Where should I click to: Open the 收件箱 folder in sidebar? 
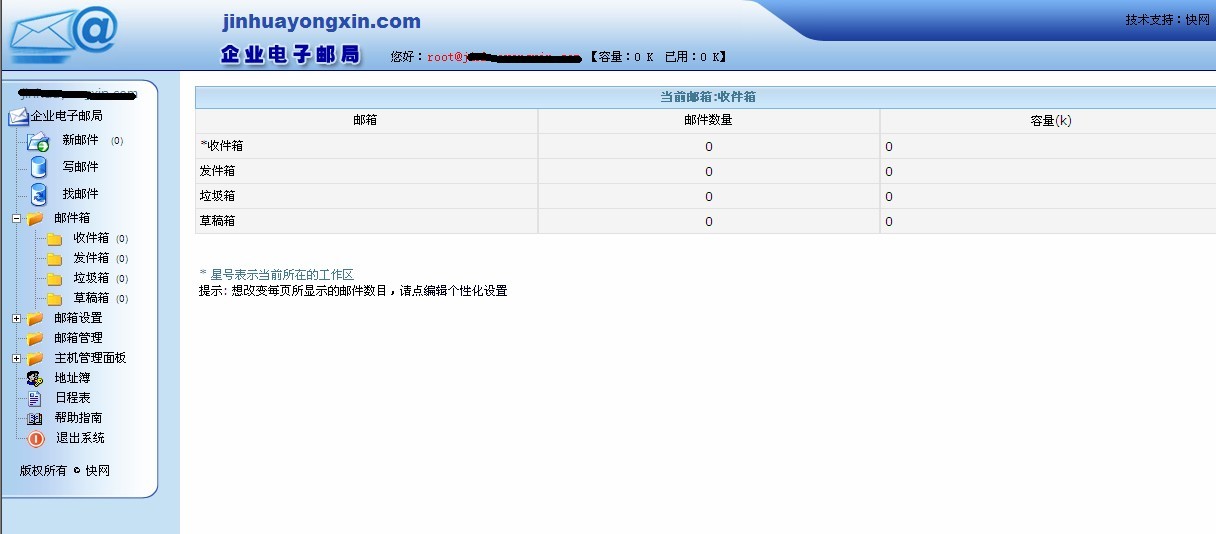pos(91,238)
